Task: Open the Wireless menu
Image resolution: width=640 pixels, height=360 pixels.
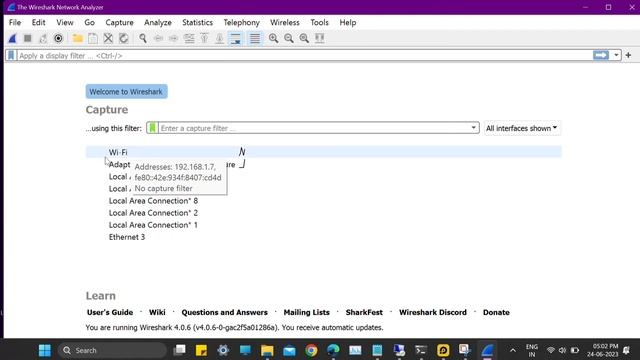Action: (284, 22)
